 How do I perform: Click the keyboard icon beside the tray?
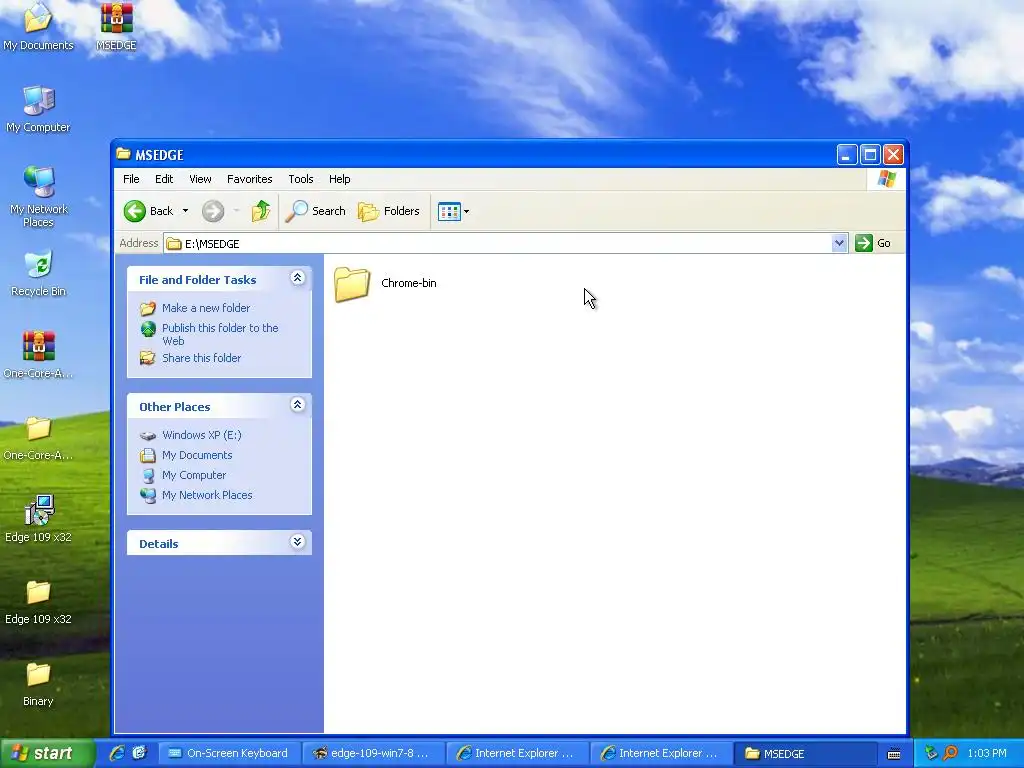(894, 754)
